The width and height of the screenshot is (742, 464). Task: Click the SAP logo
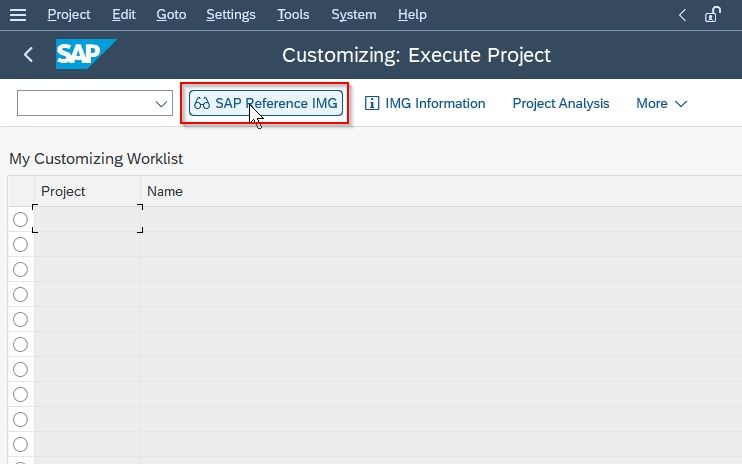[x=86, y=54]
